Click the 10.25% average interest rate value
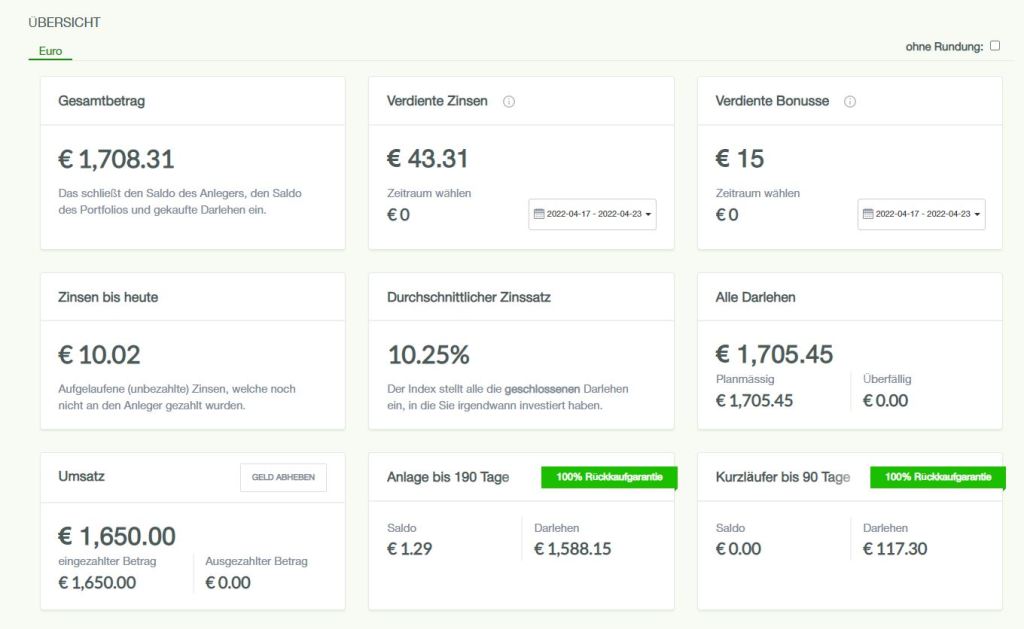1024x629 pixels. pyautogui.click(x=428, y=355)
